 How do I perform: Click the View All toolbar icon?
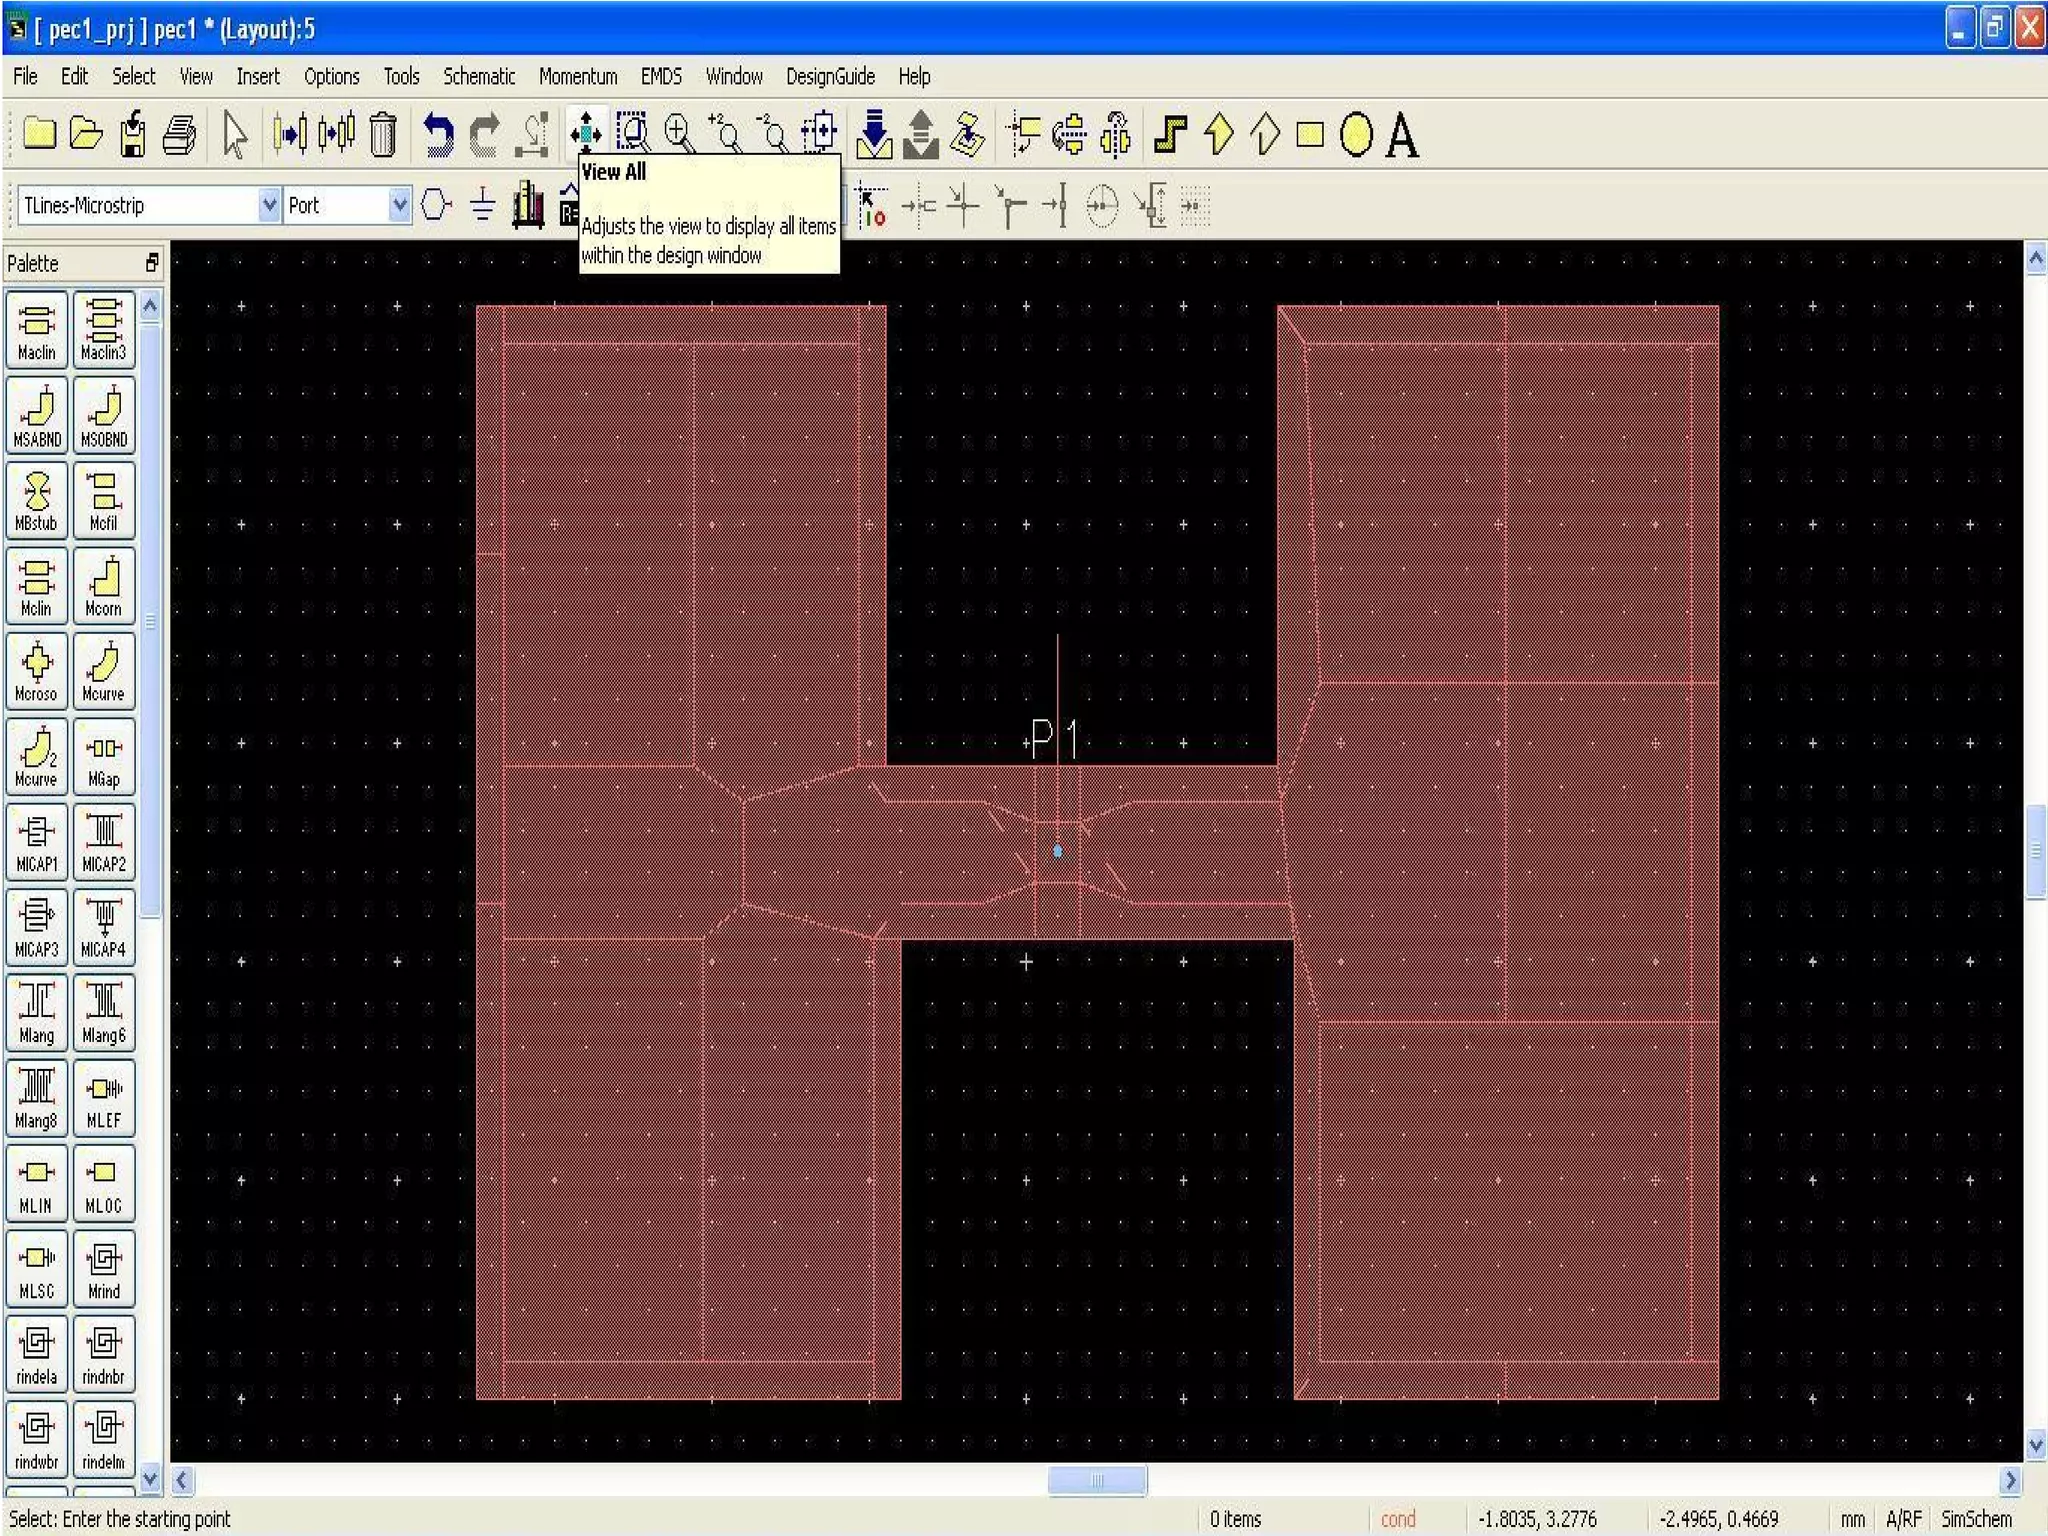585,134
